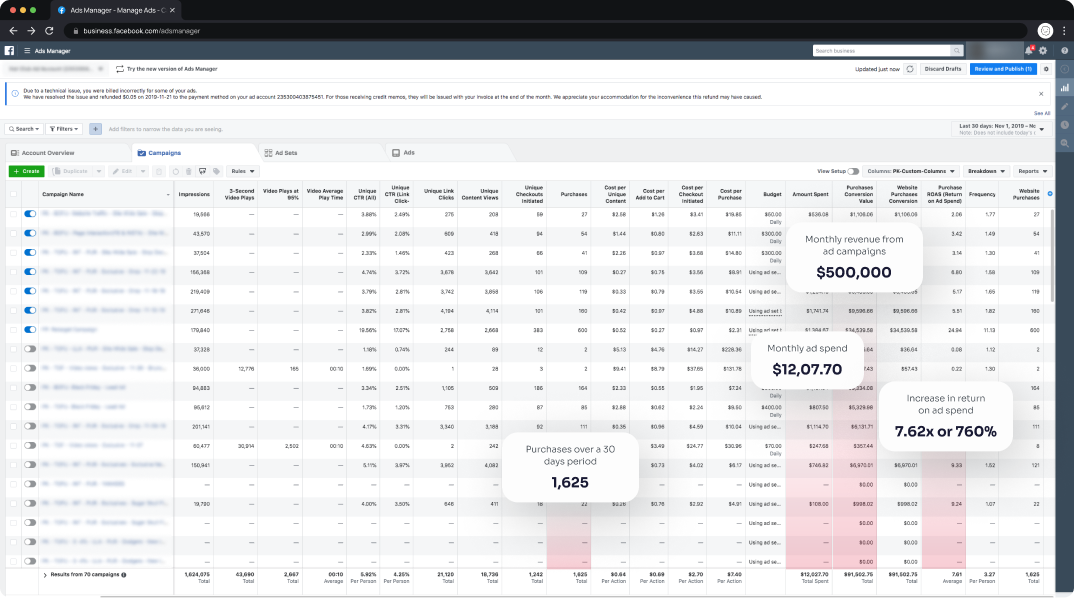The image size is (1074, 598).
Task: Click the pencil edit icon in sidebar
Action: (1064, 106)
